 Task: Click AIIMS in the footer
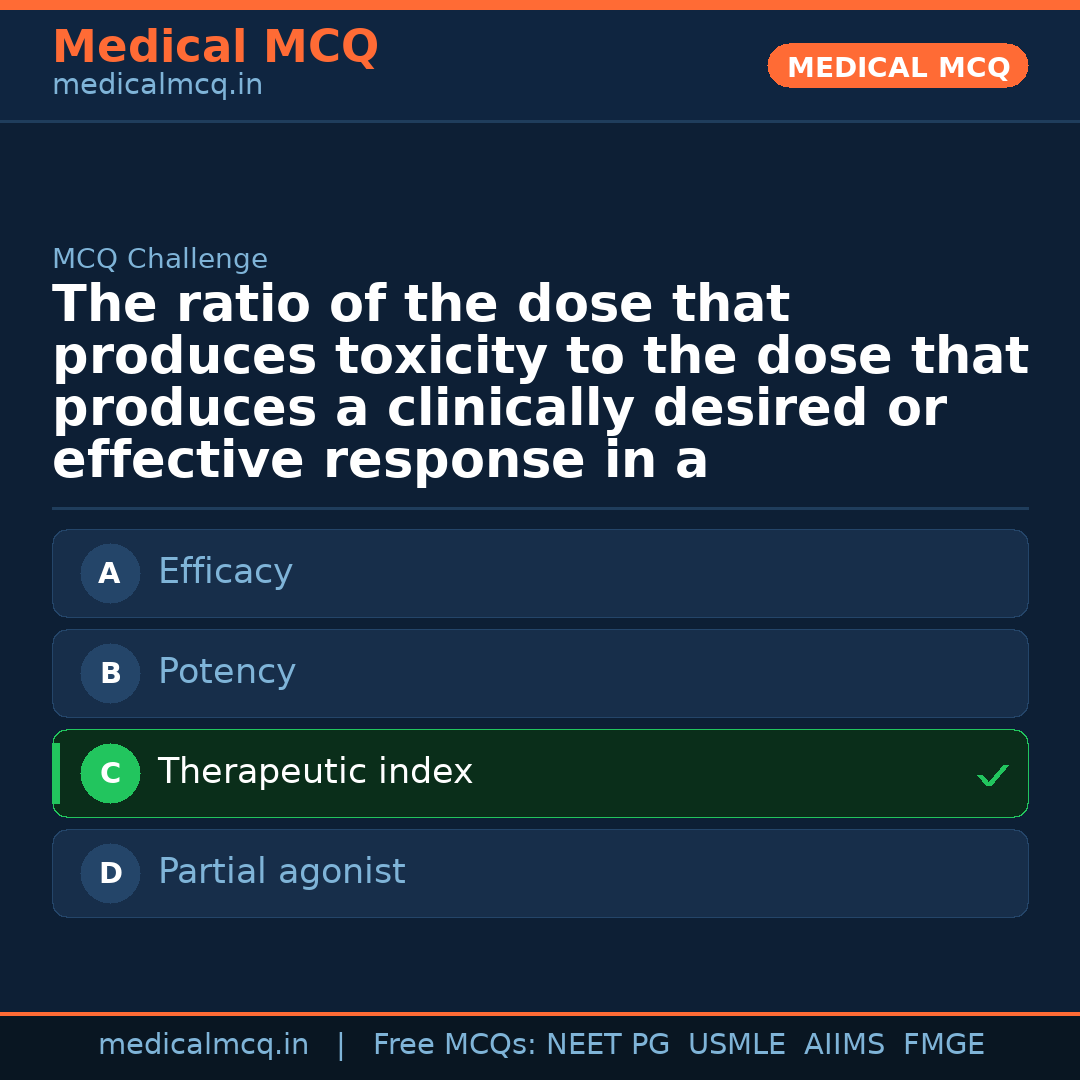[x=844, y=1045]
